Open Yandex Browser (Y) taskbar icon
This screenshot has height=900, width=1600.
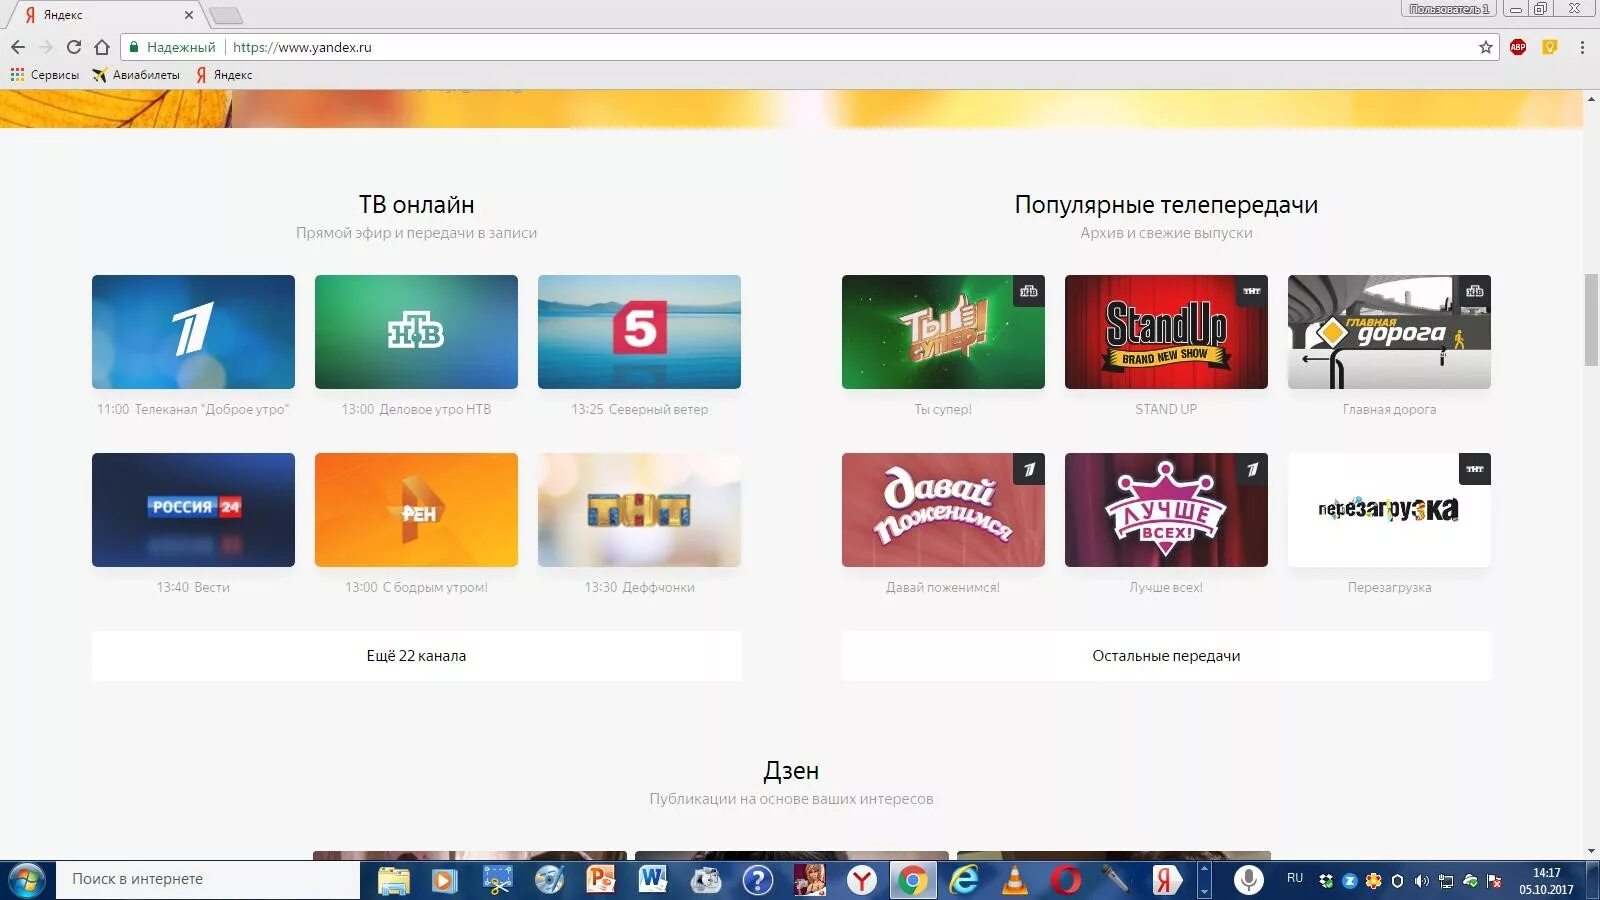point(862,880)
